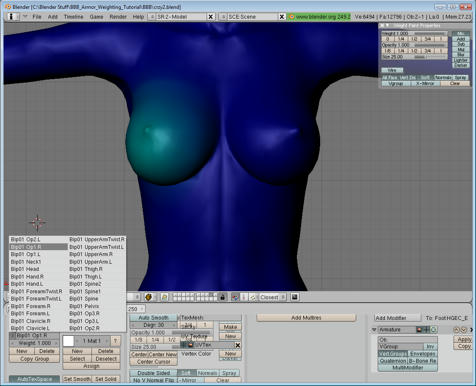Collapse the header pulldown menu arrow beside File
The image size is (476, 386).
[25, 16]
